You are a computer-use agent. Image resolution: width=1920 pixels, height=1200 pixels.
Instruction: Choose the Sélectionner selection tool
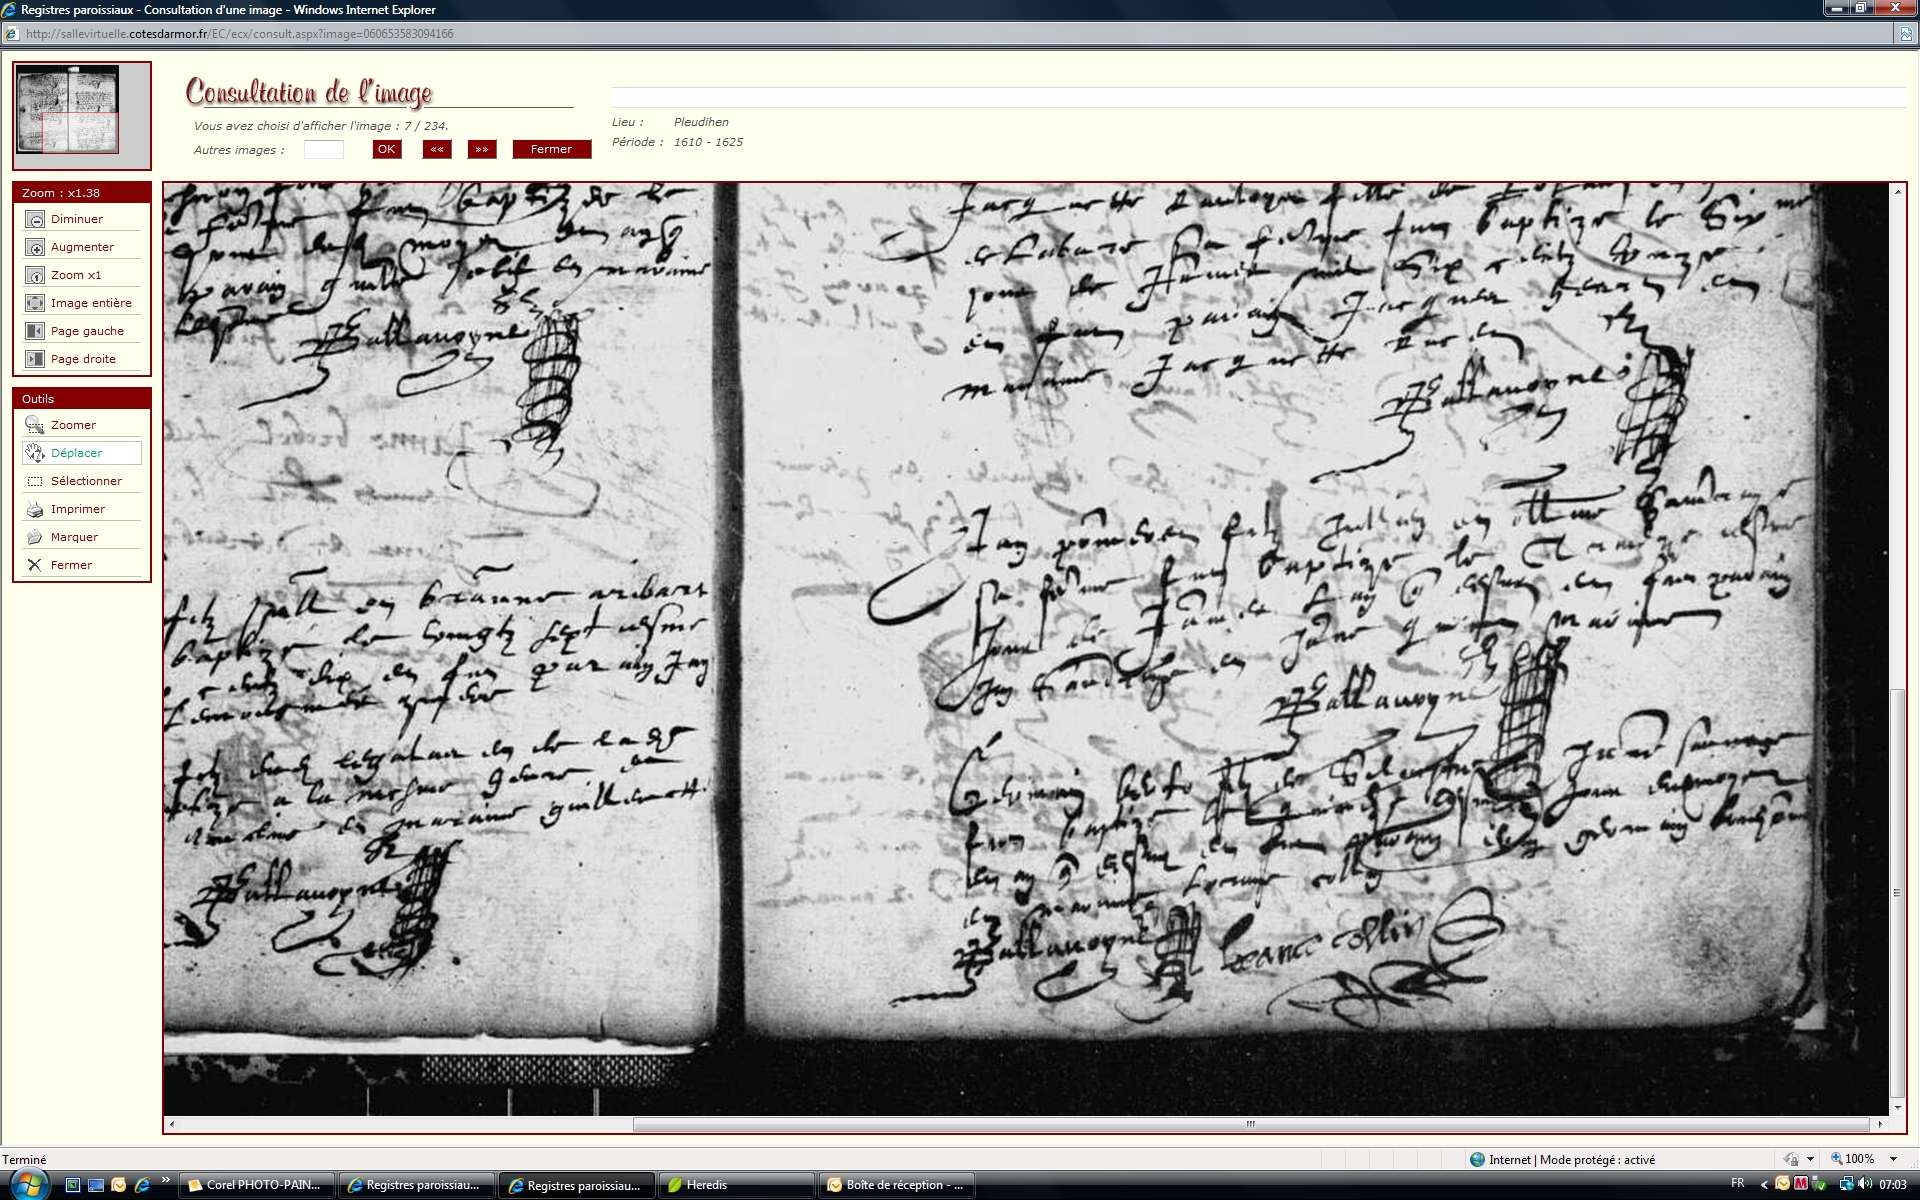click(35, 481)
